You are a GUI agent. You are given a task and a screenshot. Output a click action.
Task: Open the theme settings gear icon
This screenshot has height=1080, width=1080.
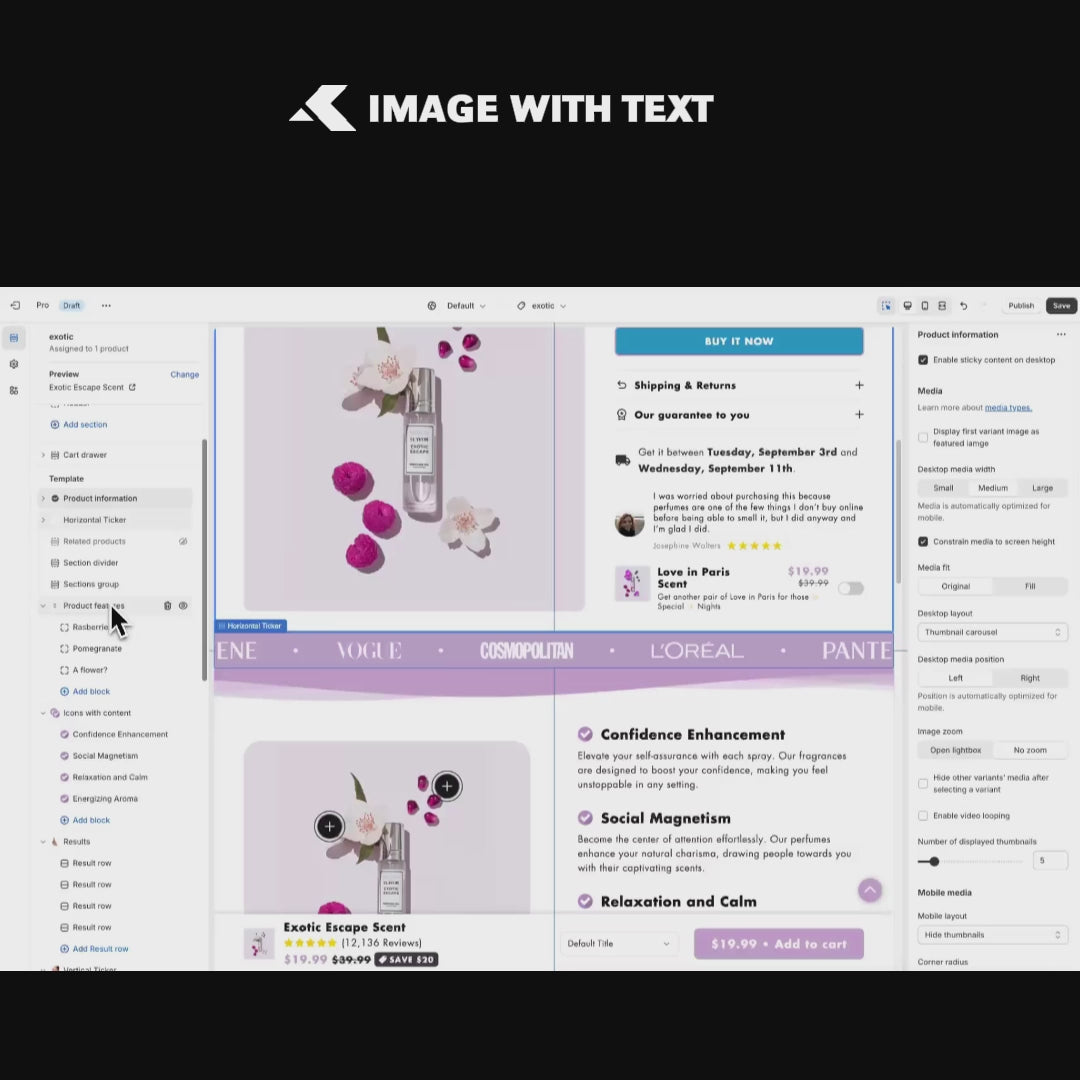(14, 364)
